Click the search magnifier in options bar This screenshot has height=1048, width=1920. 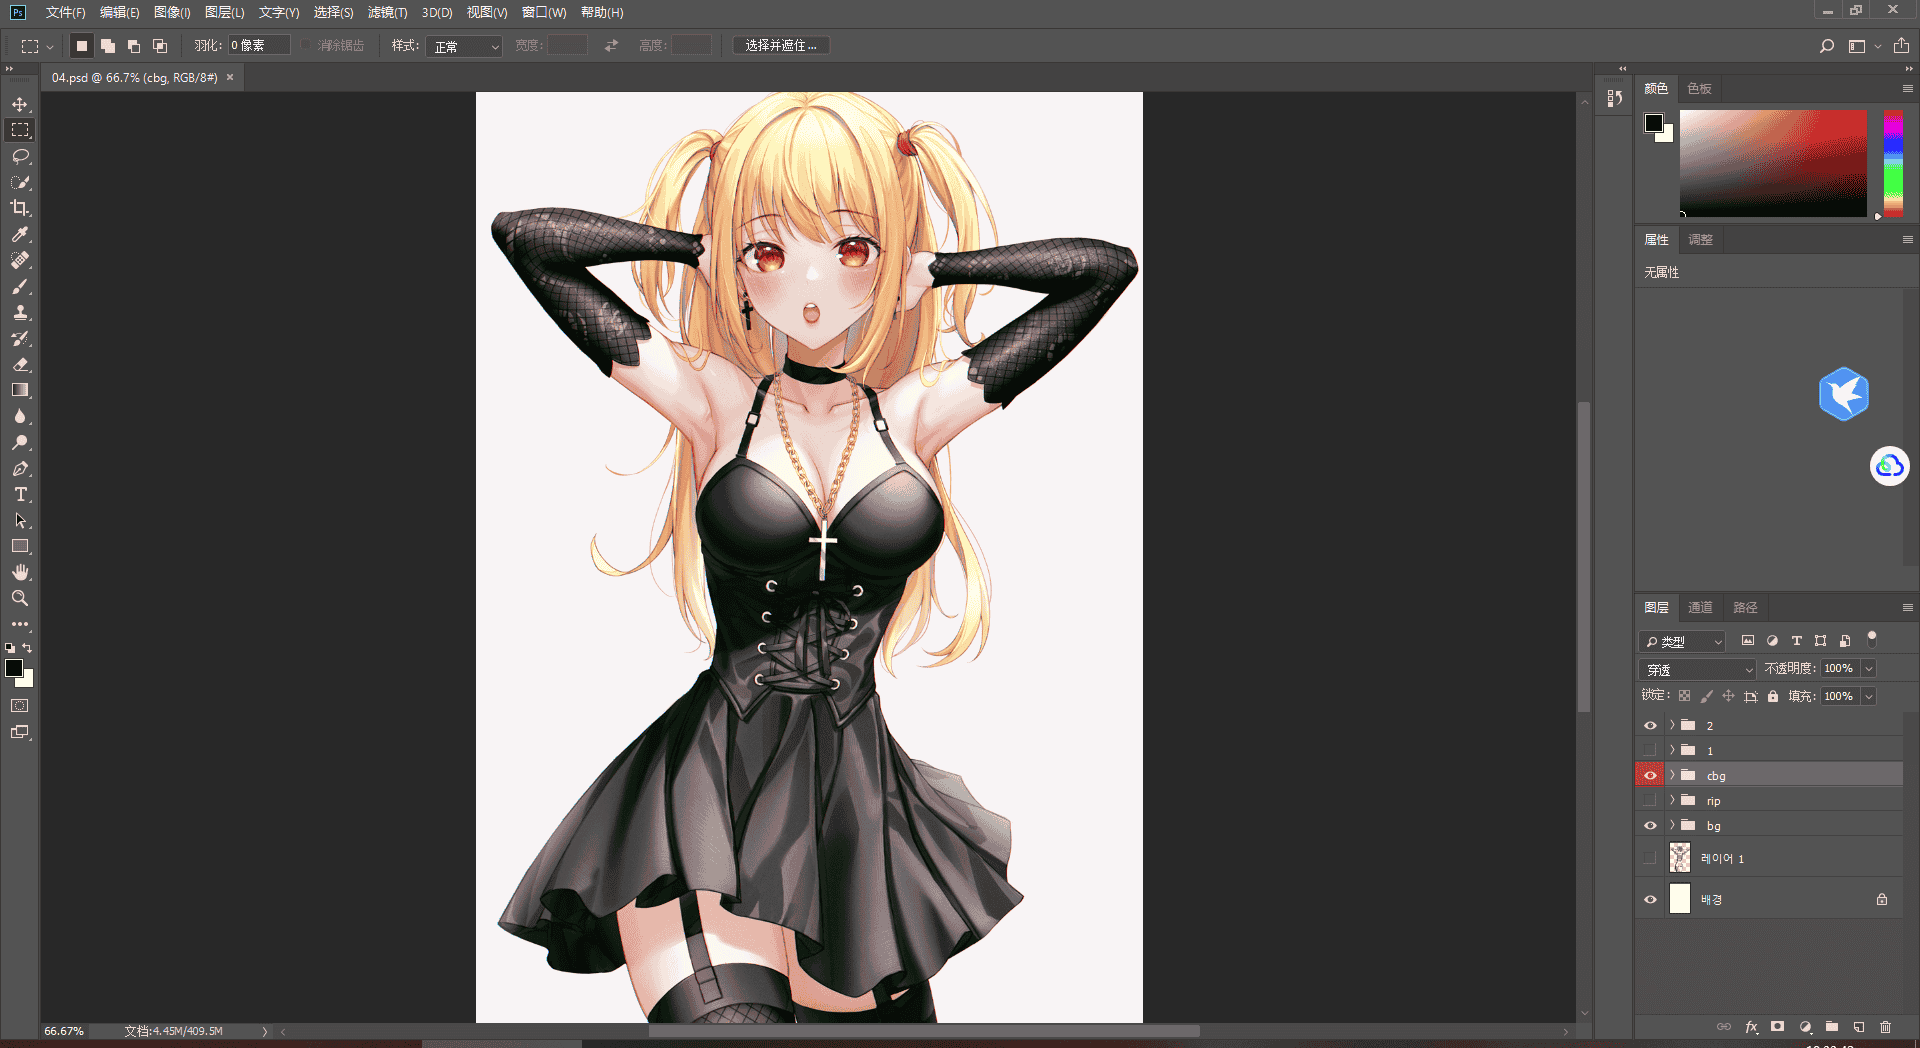(1827, 46)
